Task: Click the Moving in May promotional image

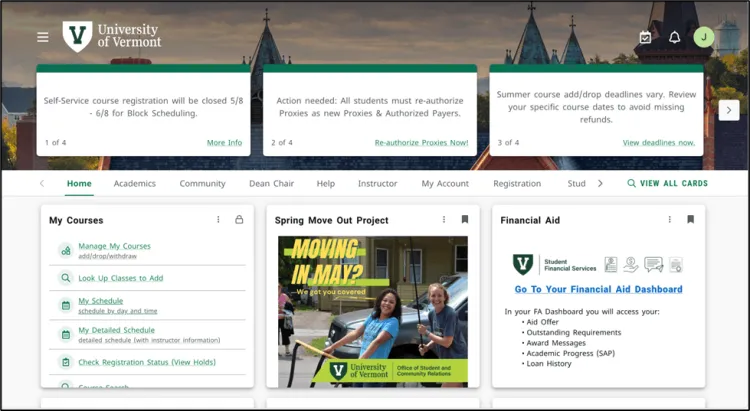Action: [x=373, y=311]
